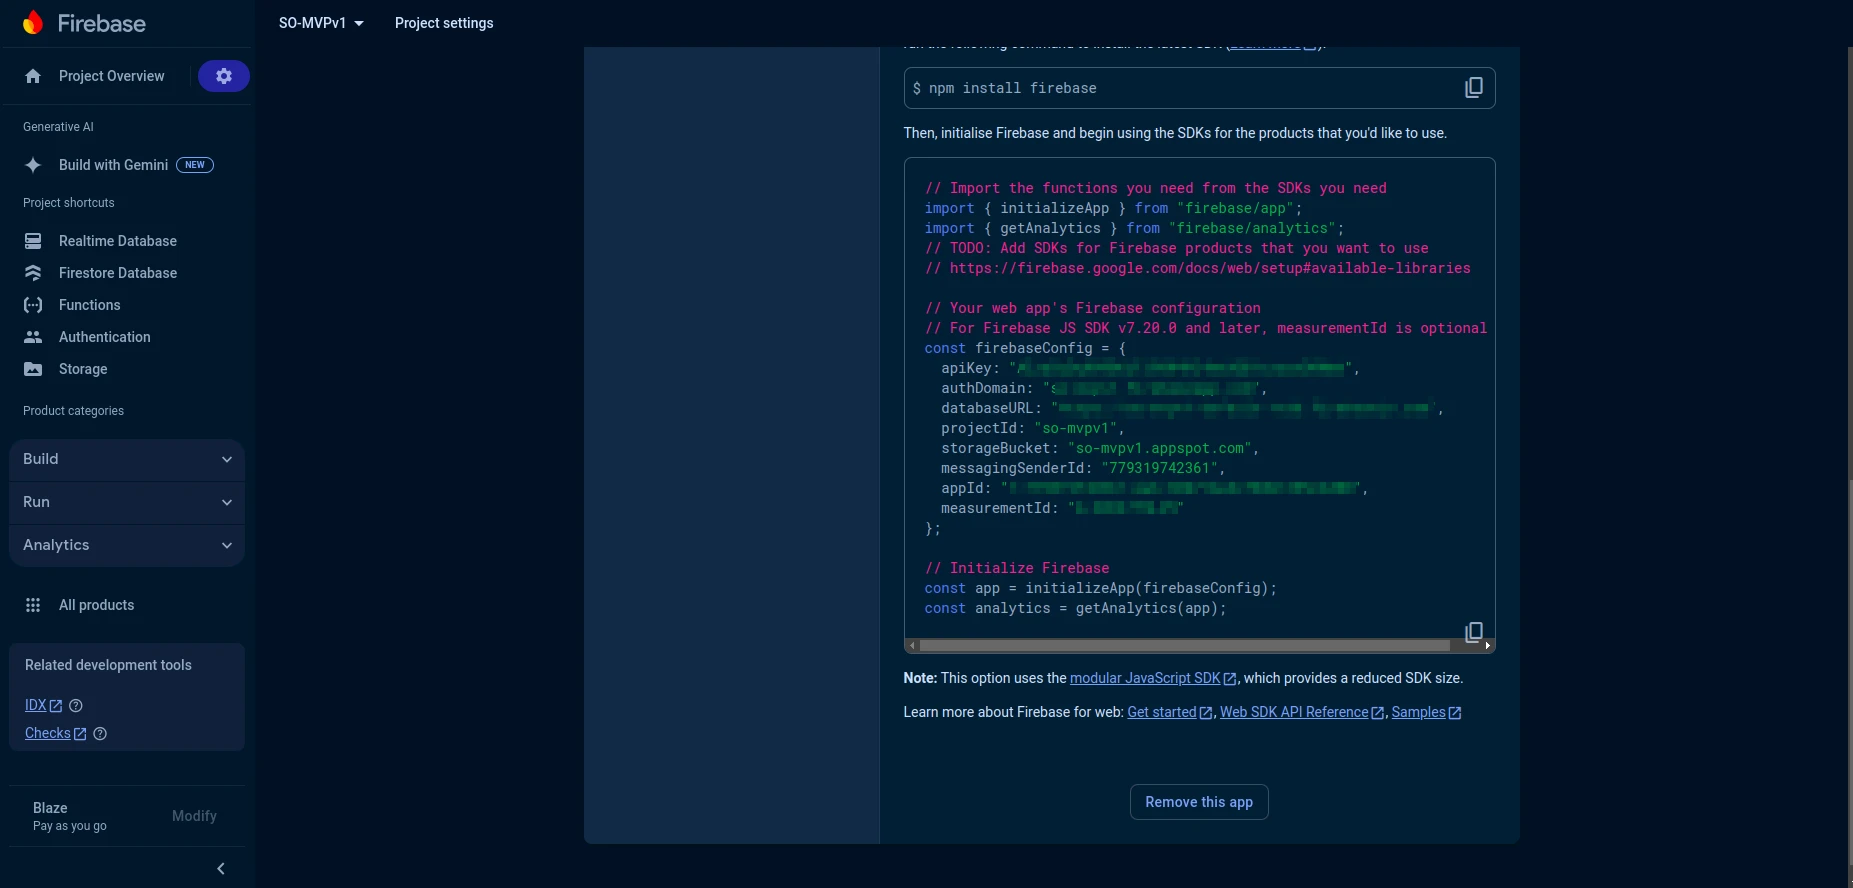Open the Functions section

pos(89,305)
